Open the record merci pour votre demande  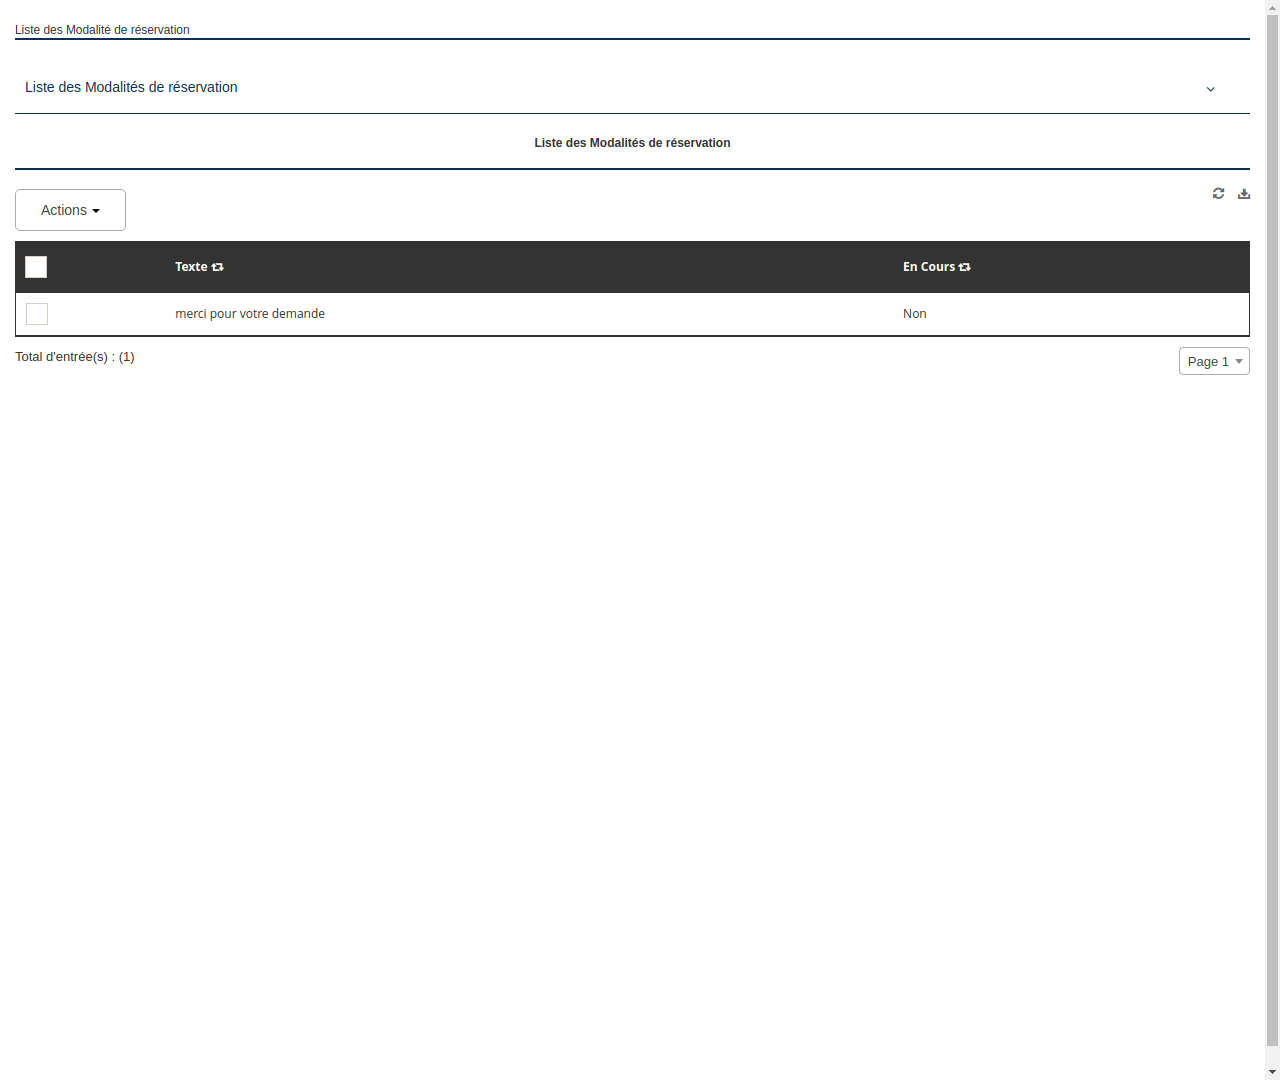pos(250,313)
